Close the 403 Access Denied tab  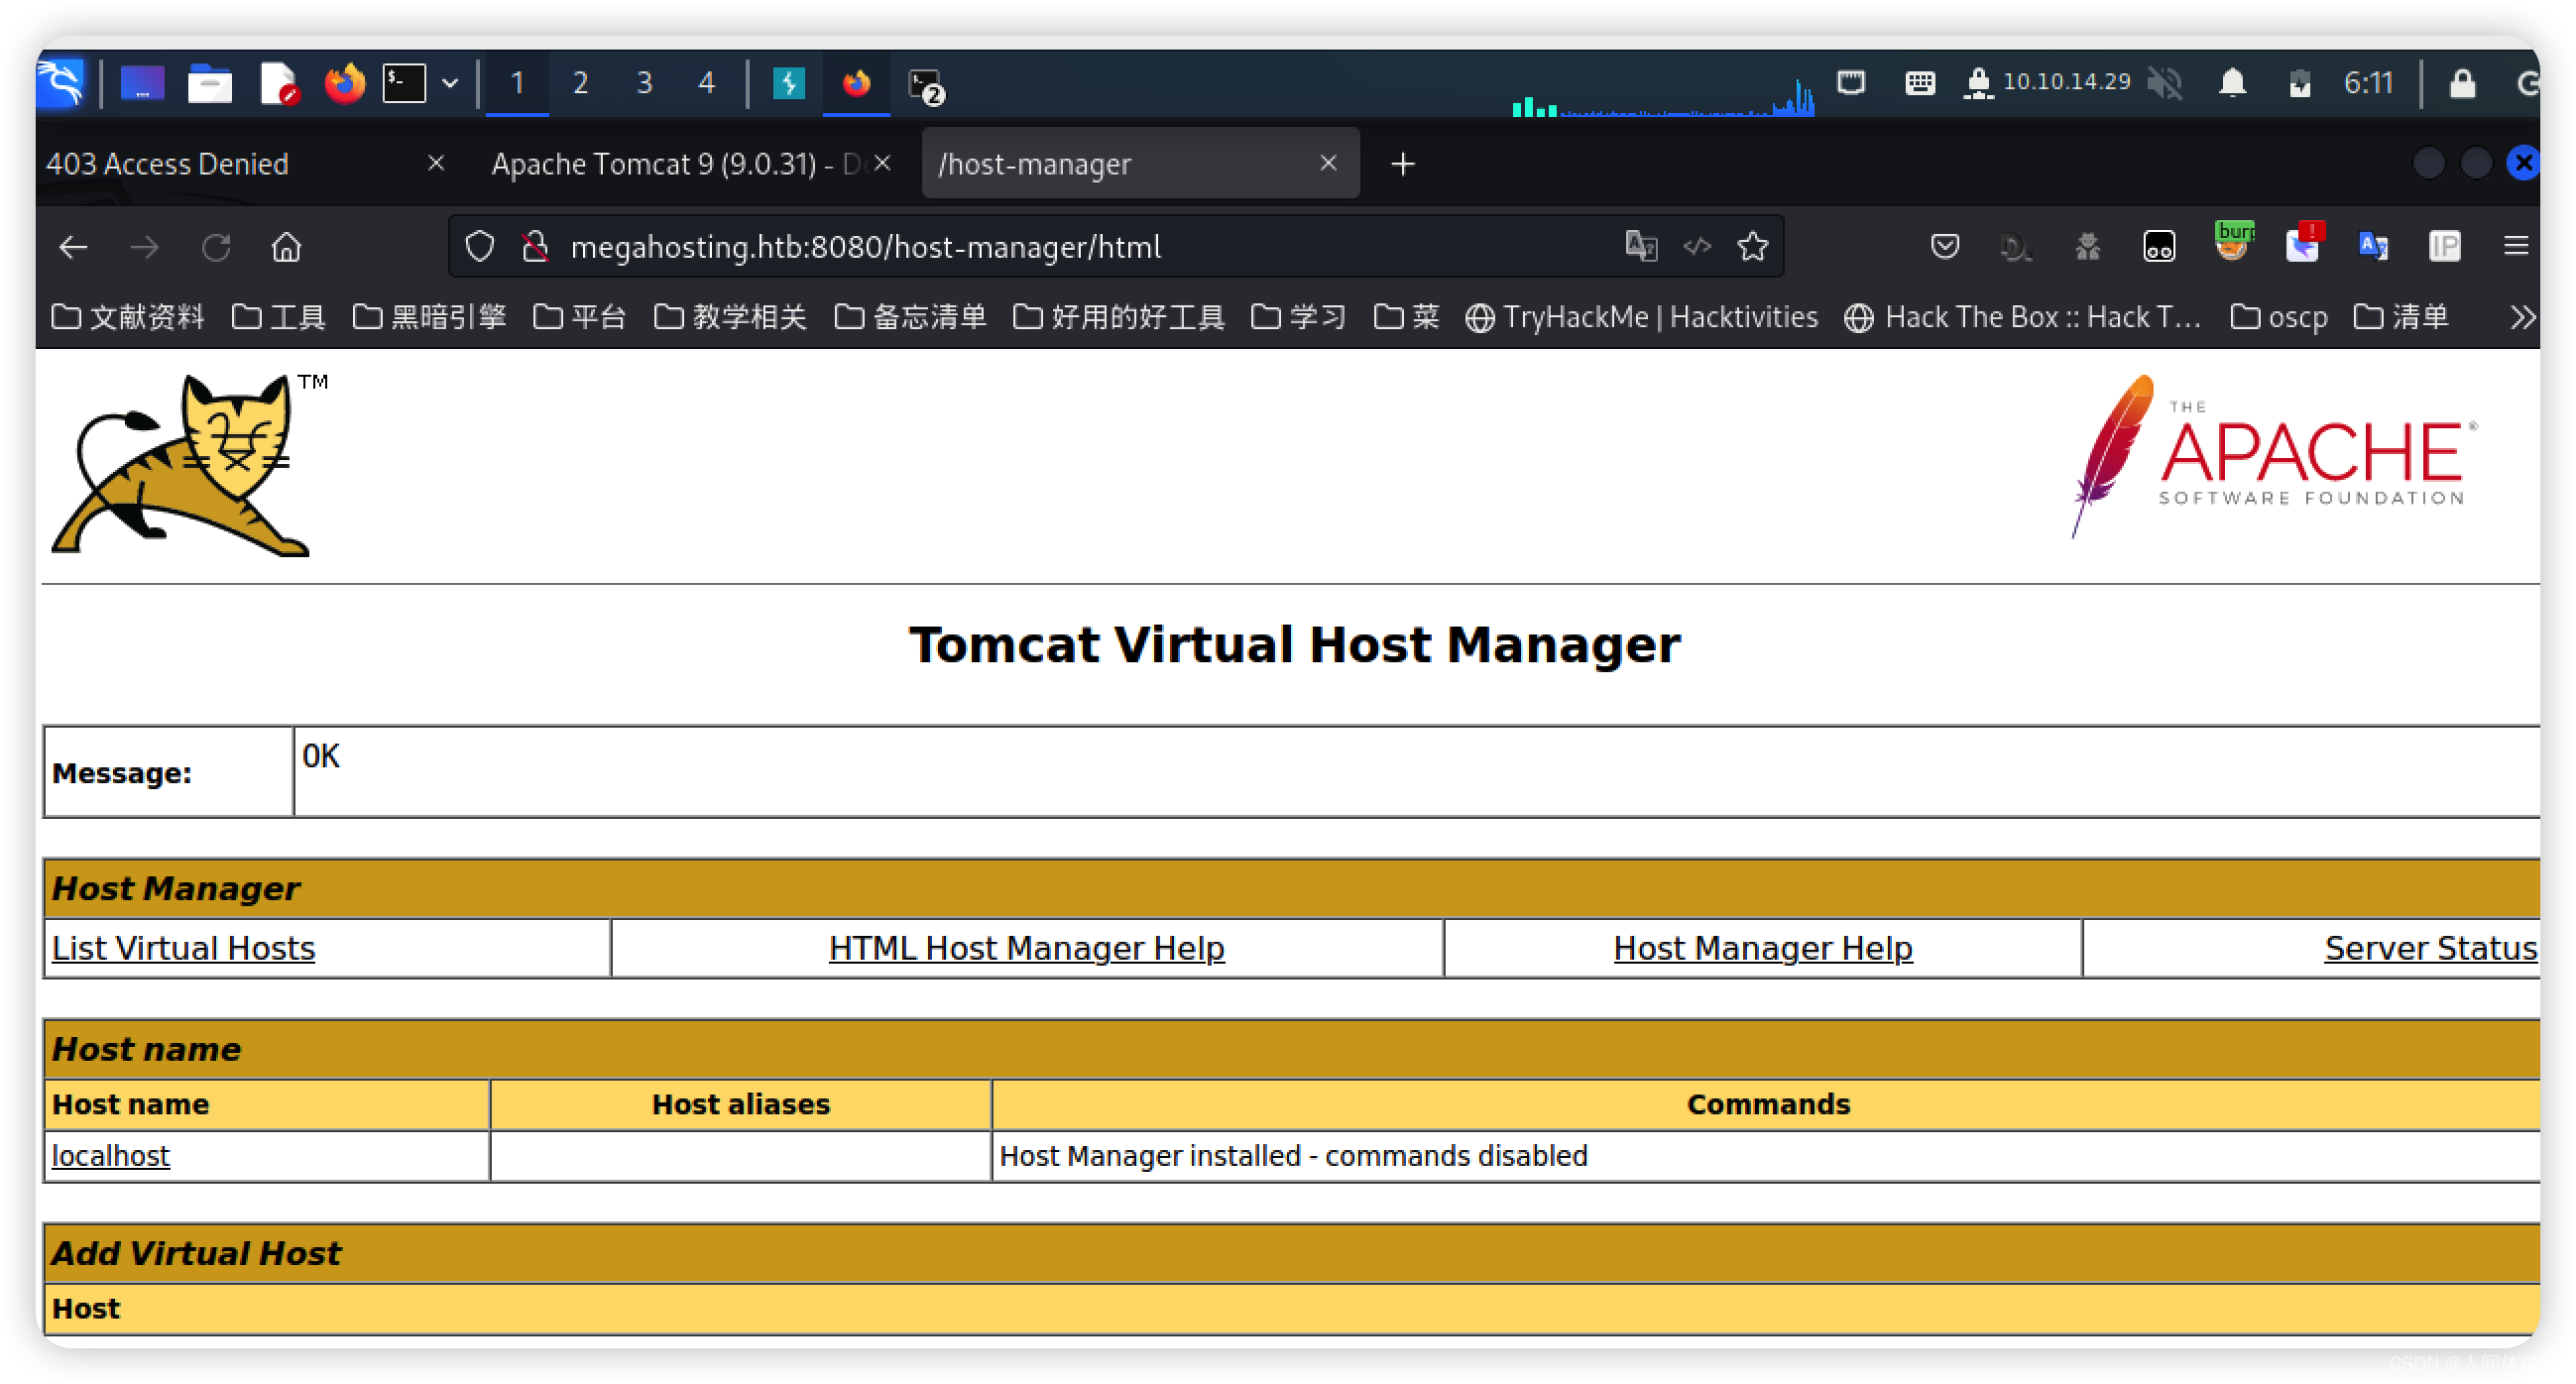point(436,163)
